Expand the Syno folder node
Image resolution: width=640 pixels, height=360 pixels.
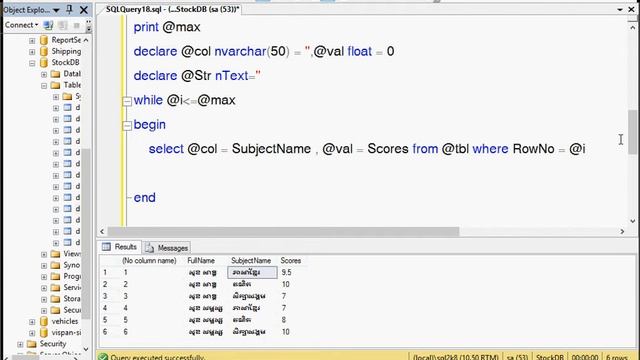pyautogui.click(x=44, y=265)
